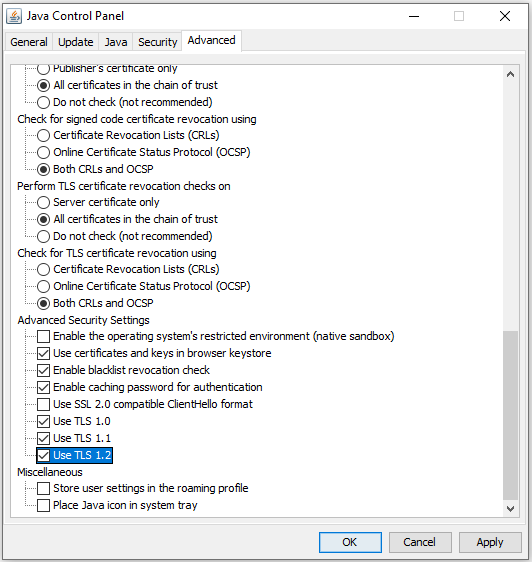
Task: Uncheck the 'Use TLS 1.0' checkbox
Action: tap(43, 421)
